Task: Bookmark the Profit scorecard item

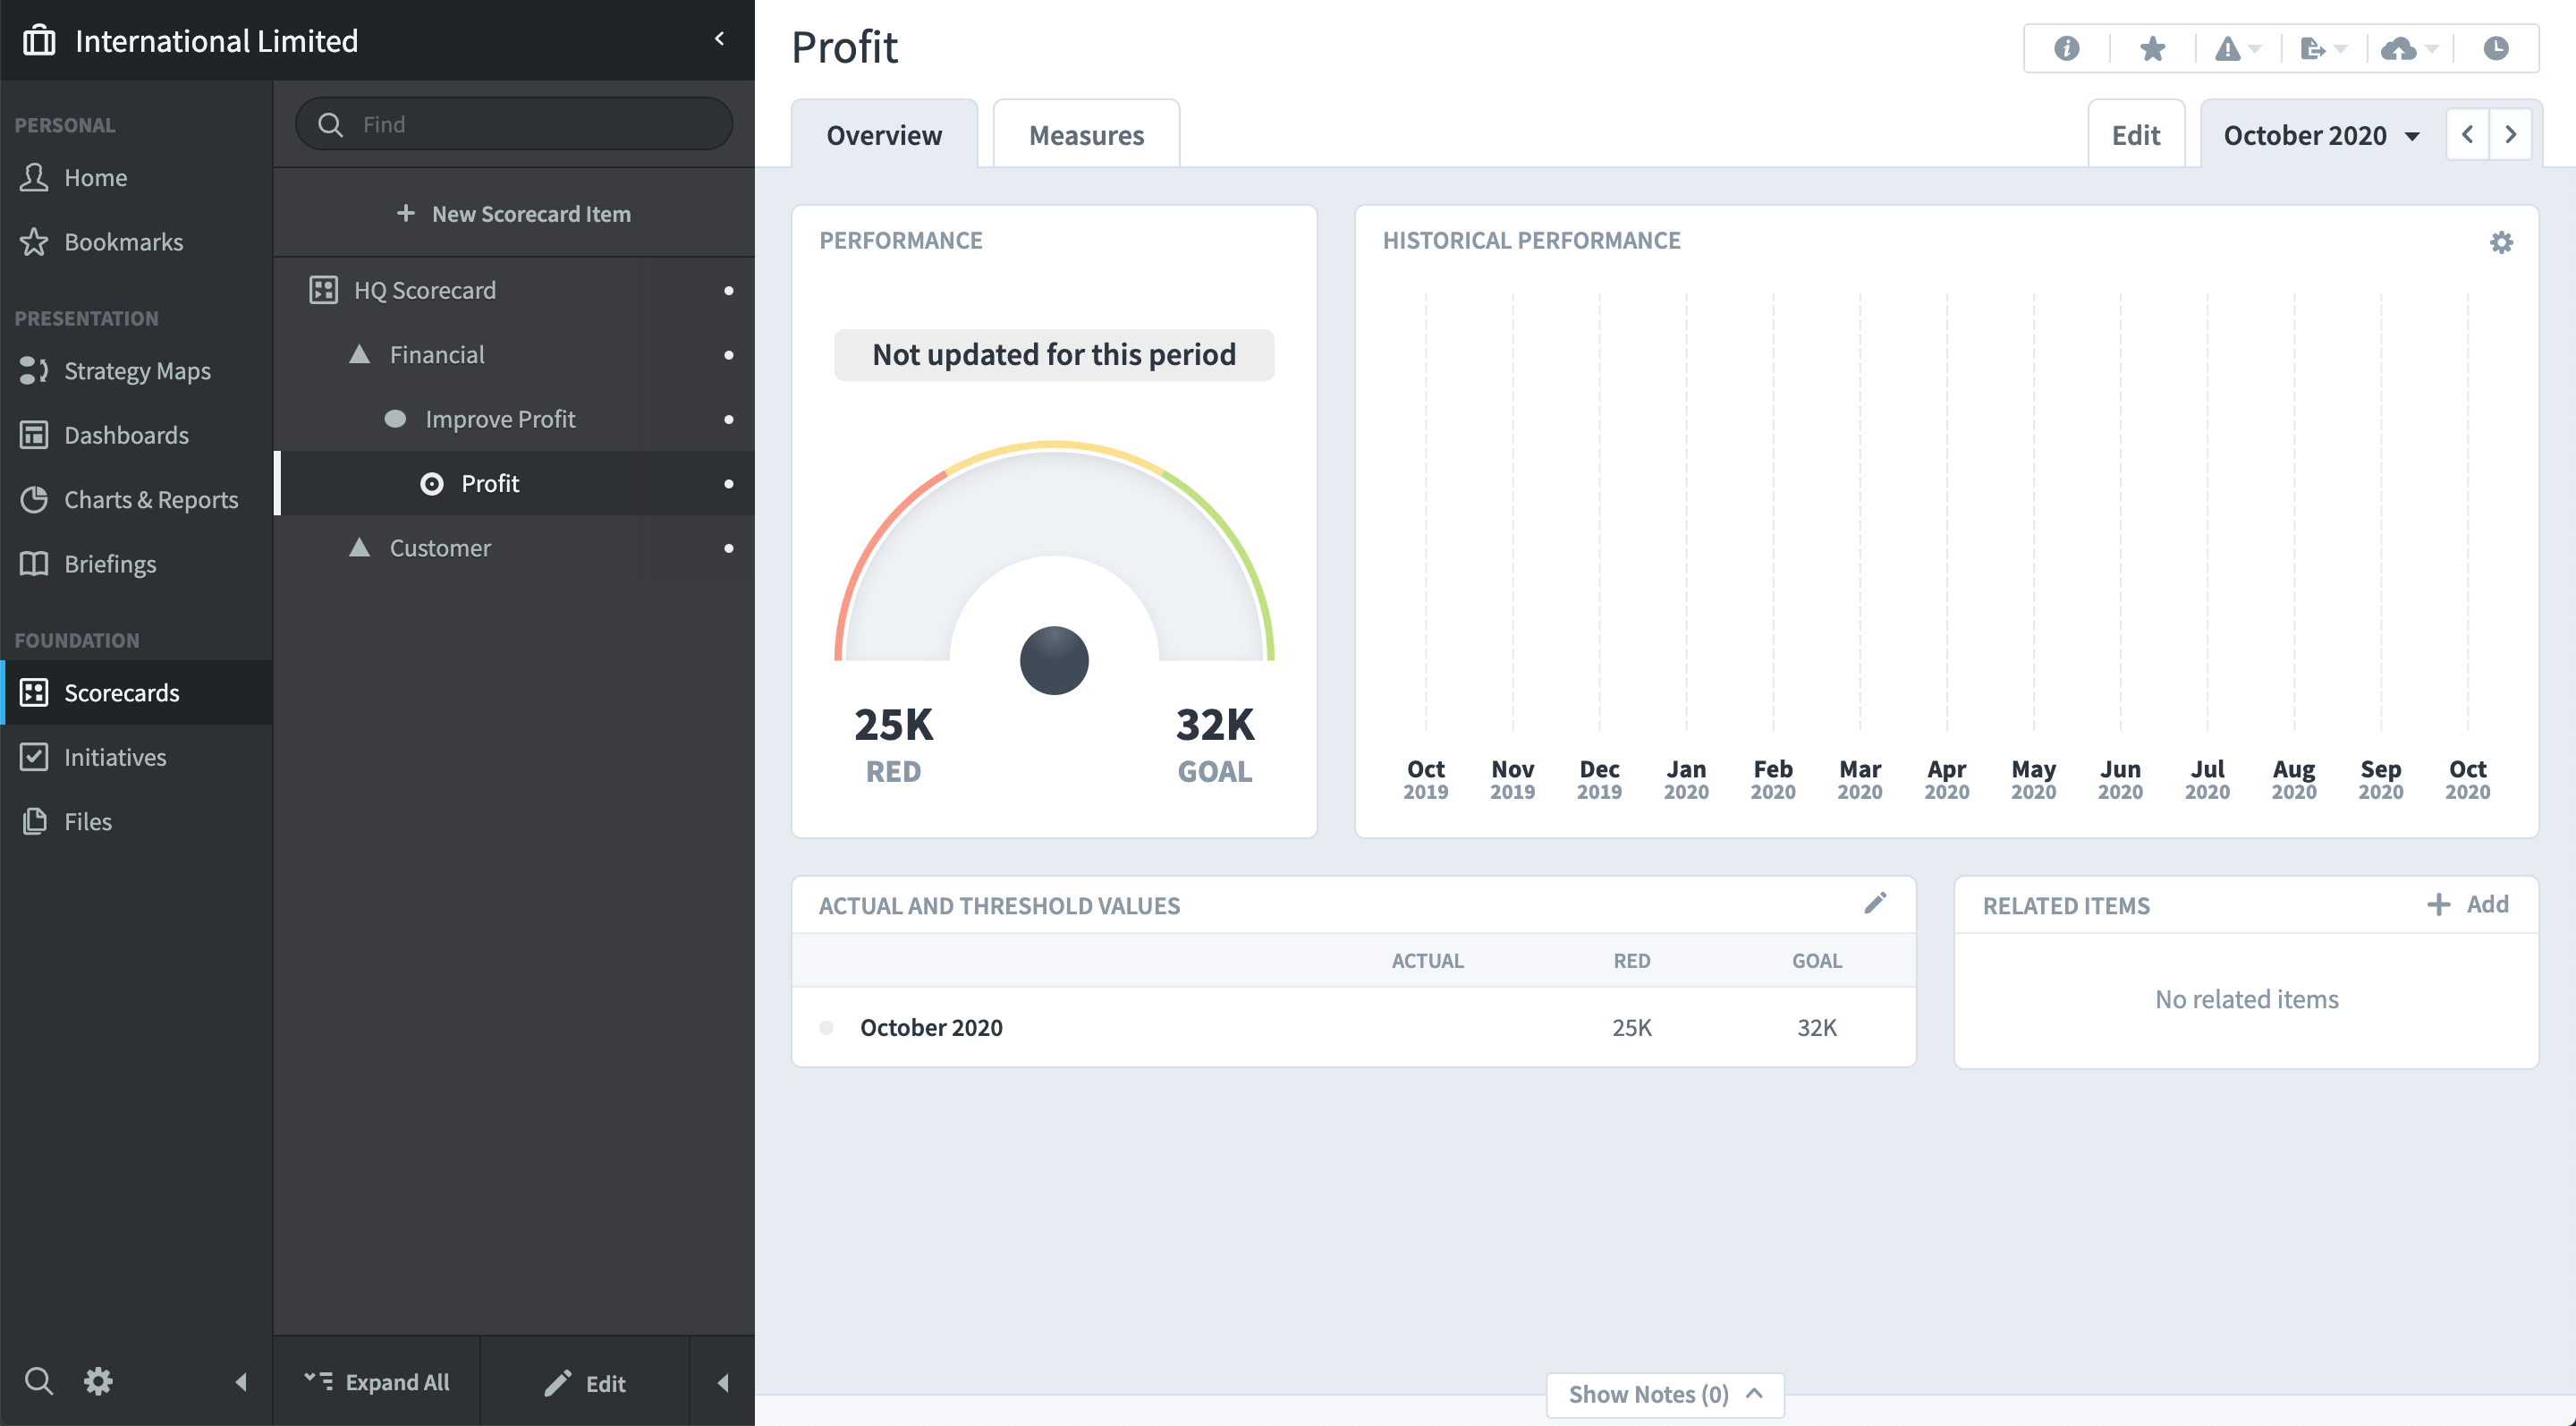Action: click(2152, 48)
